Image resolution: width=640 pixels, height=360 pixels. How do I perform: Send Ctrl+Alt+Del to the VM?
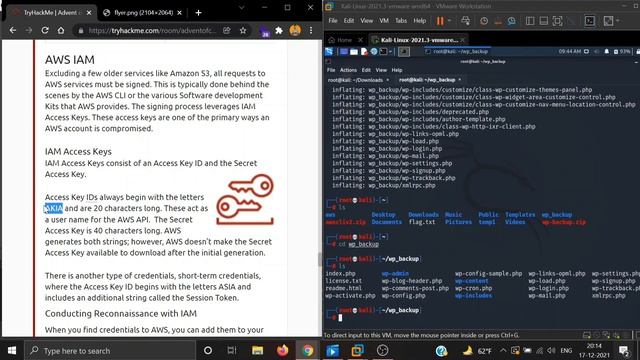coord(465,21)
